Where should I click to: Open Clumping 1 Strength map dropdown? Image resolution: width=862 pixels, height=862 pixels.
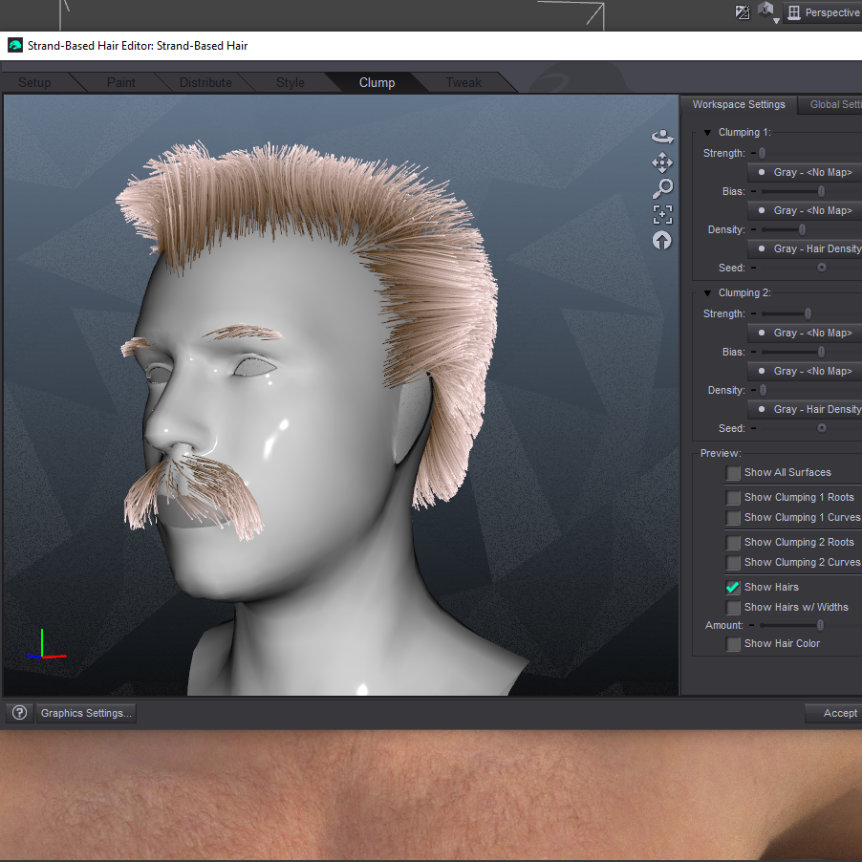(805, 172)
